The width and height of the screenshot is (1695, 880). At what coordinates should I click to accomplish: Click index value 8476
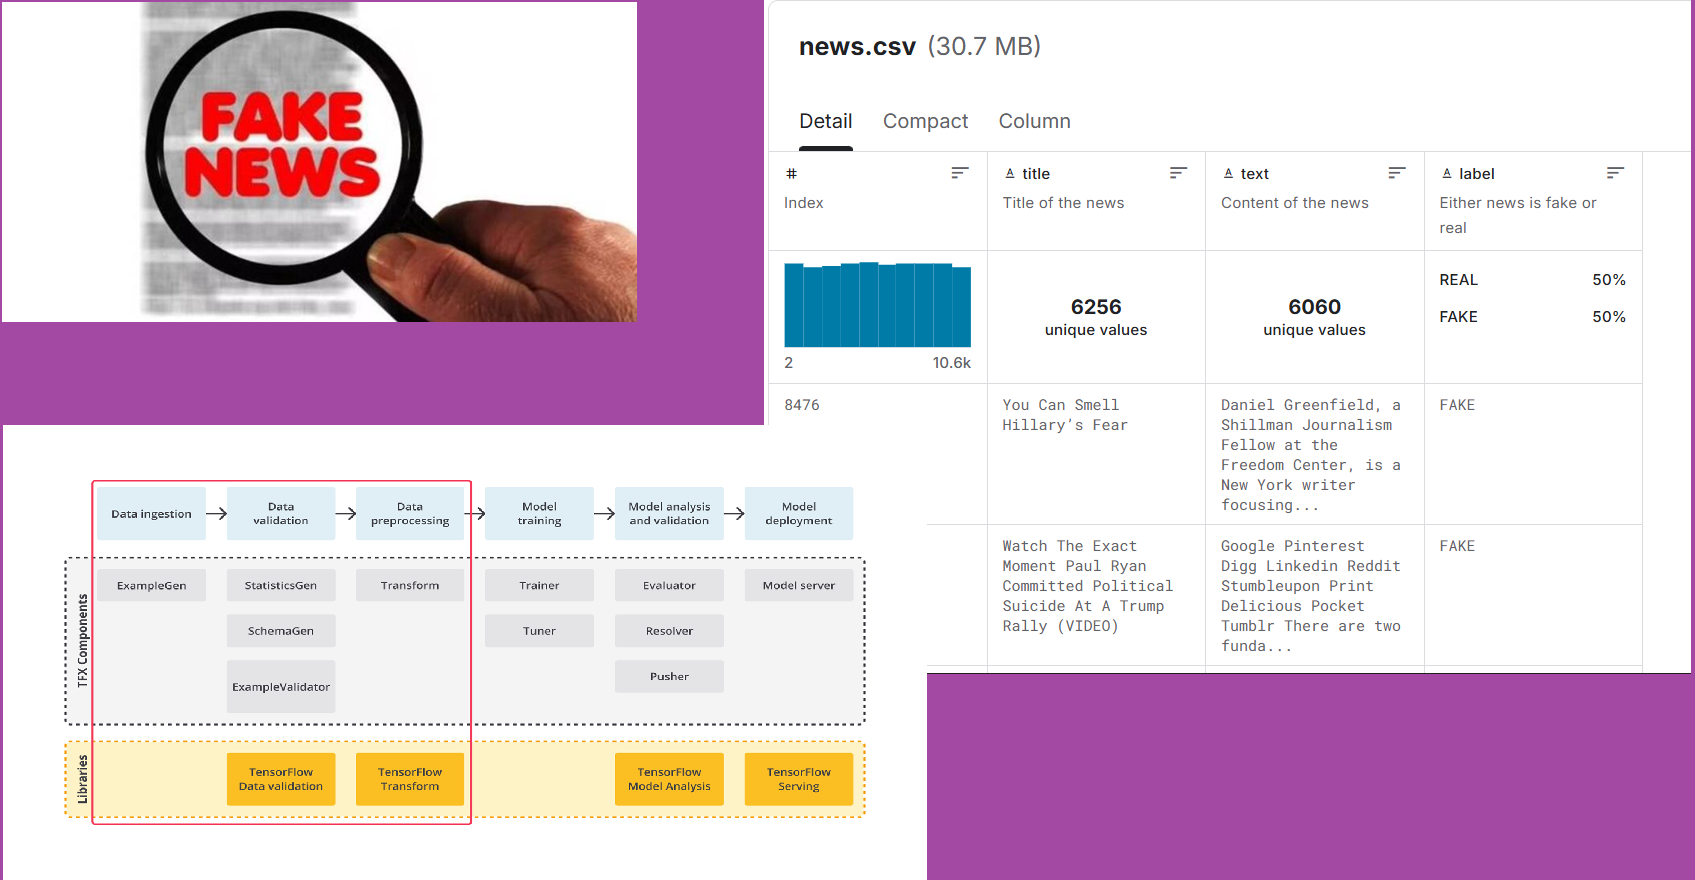pyautogui.click(x=802, y=405)
